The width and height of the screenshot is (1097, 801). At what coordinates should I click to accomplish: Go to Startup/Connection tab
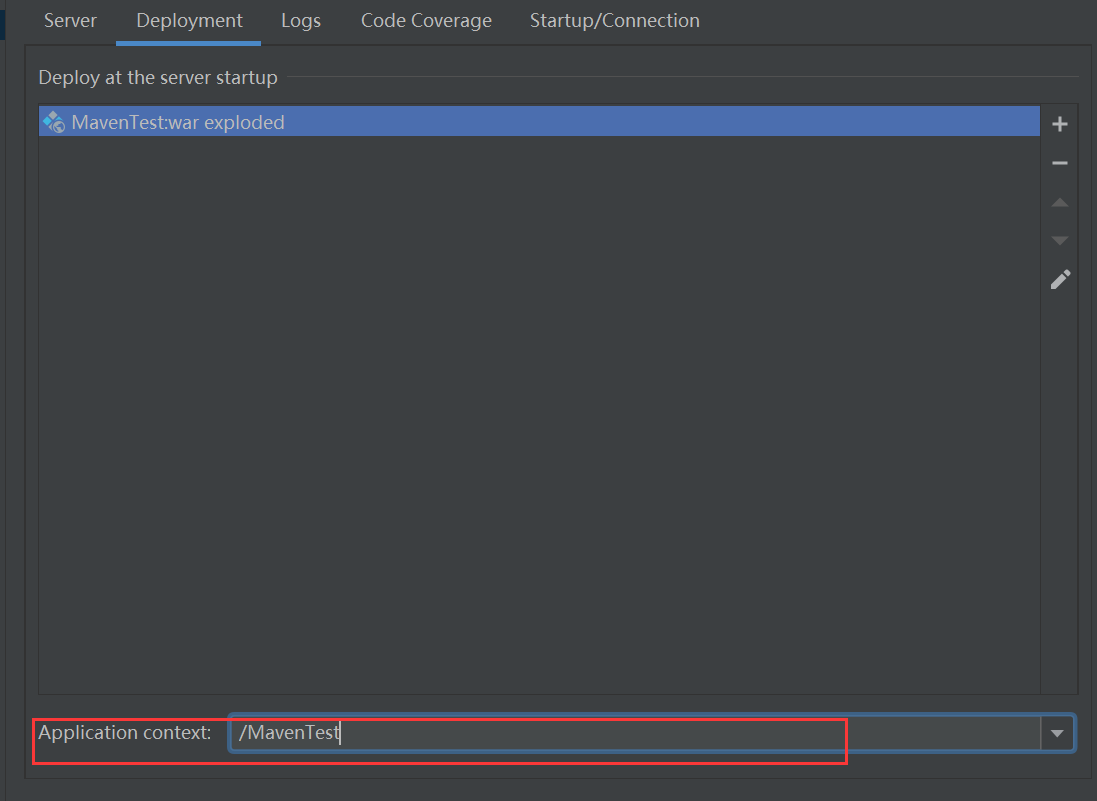(614, 20)
